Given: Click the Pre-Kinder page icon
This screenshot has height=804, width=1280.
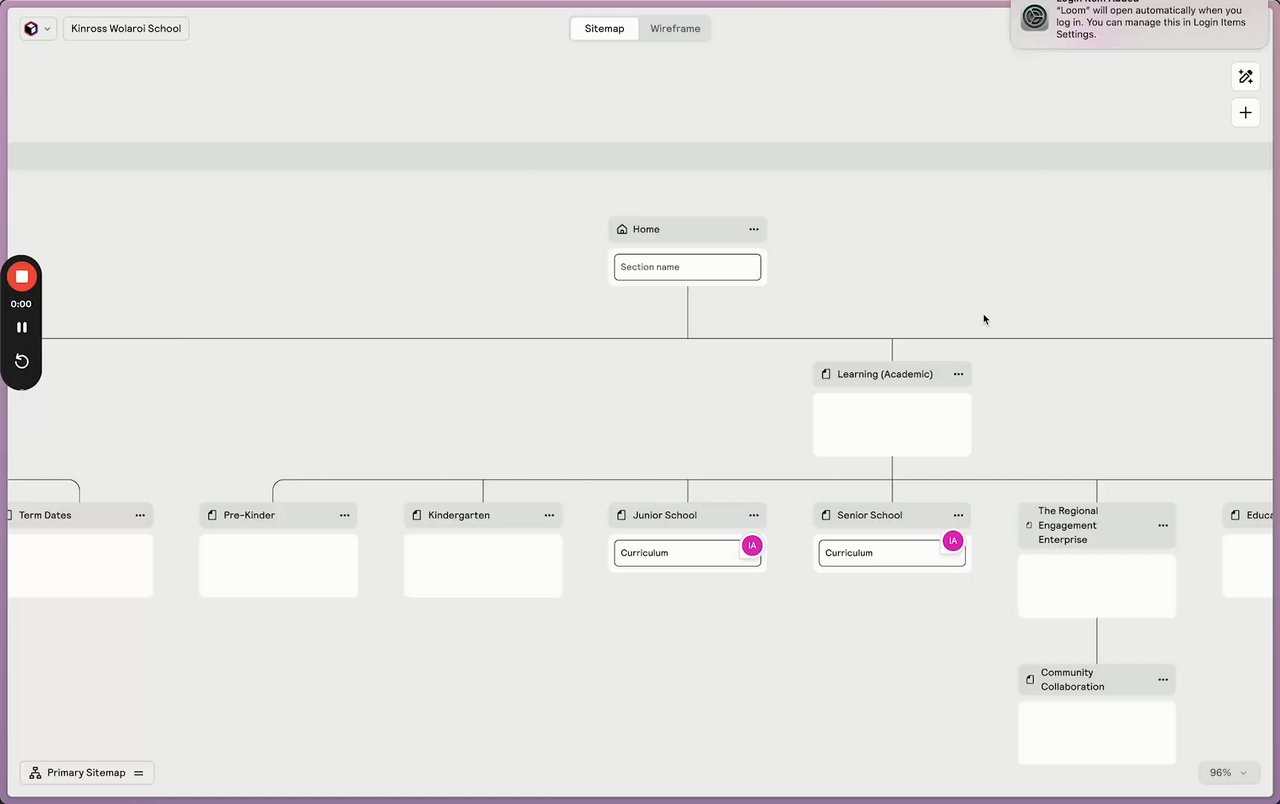Looking at the screenshot, I should pos(212,515).
